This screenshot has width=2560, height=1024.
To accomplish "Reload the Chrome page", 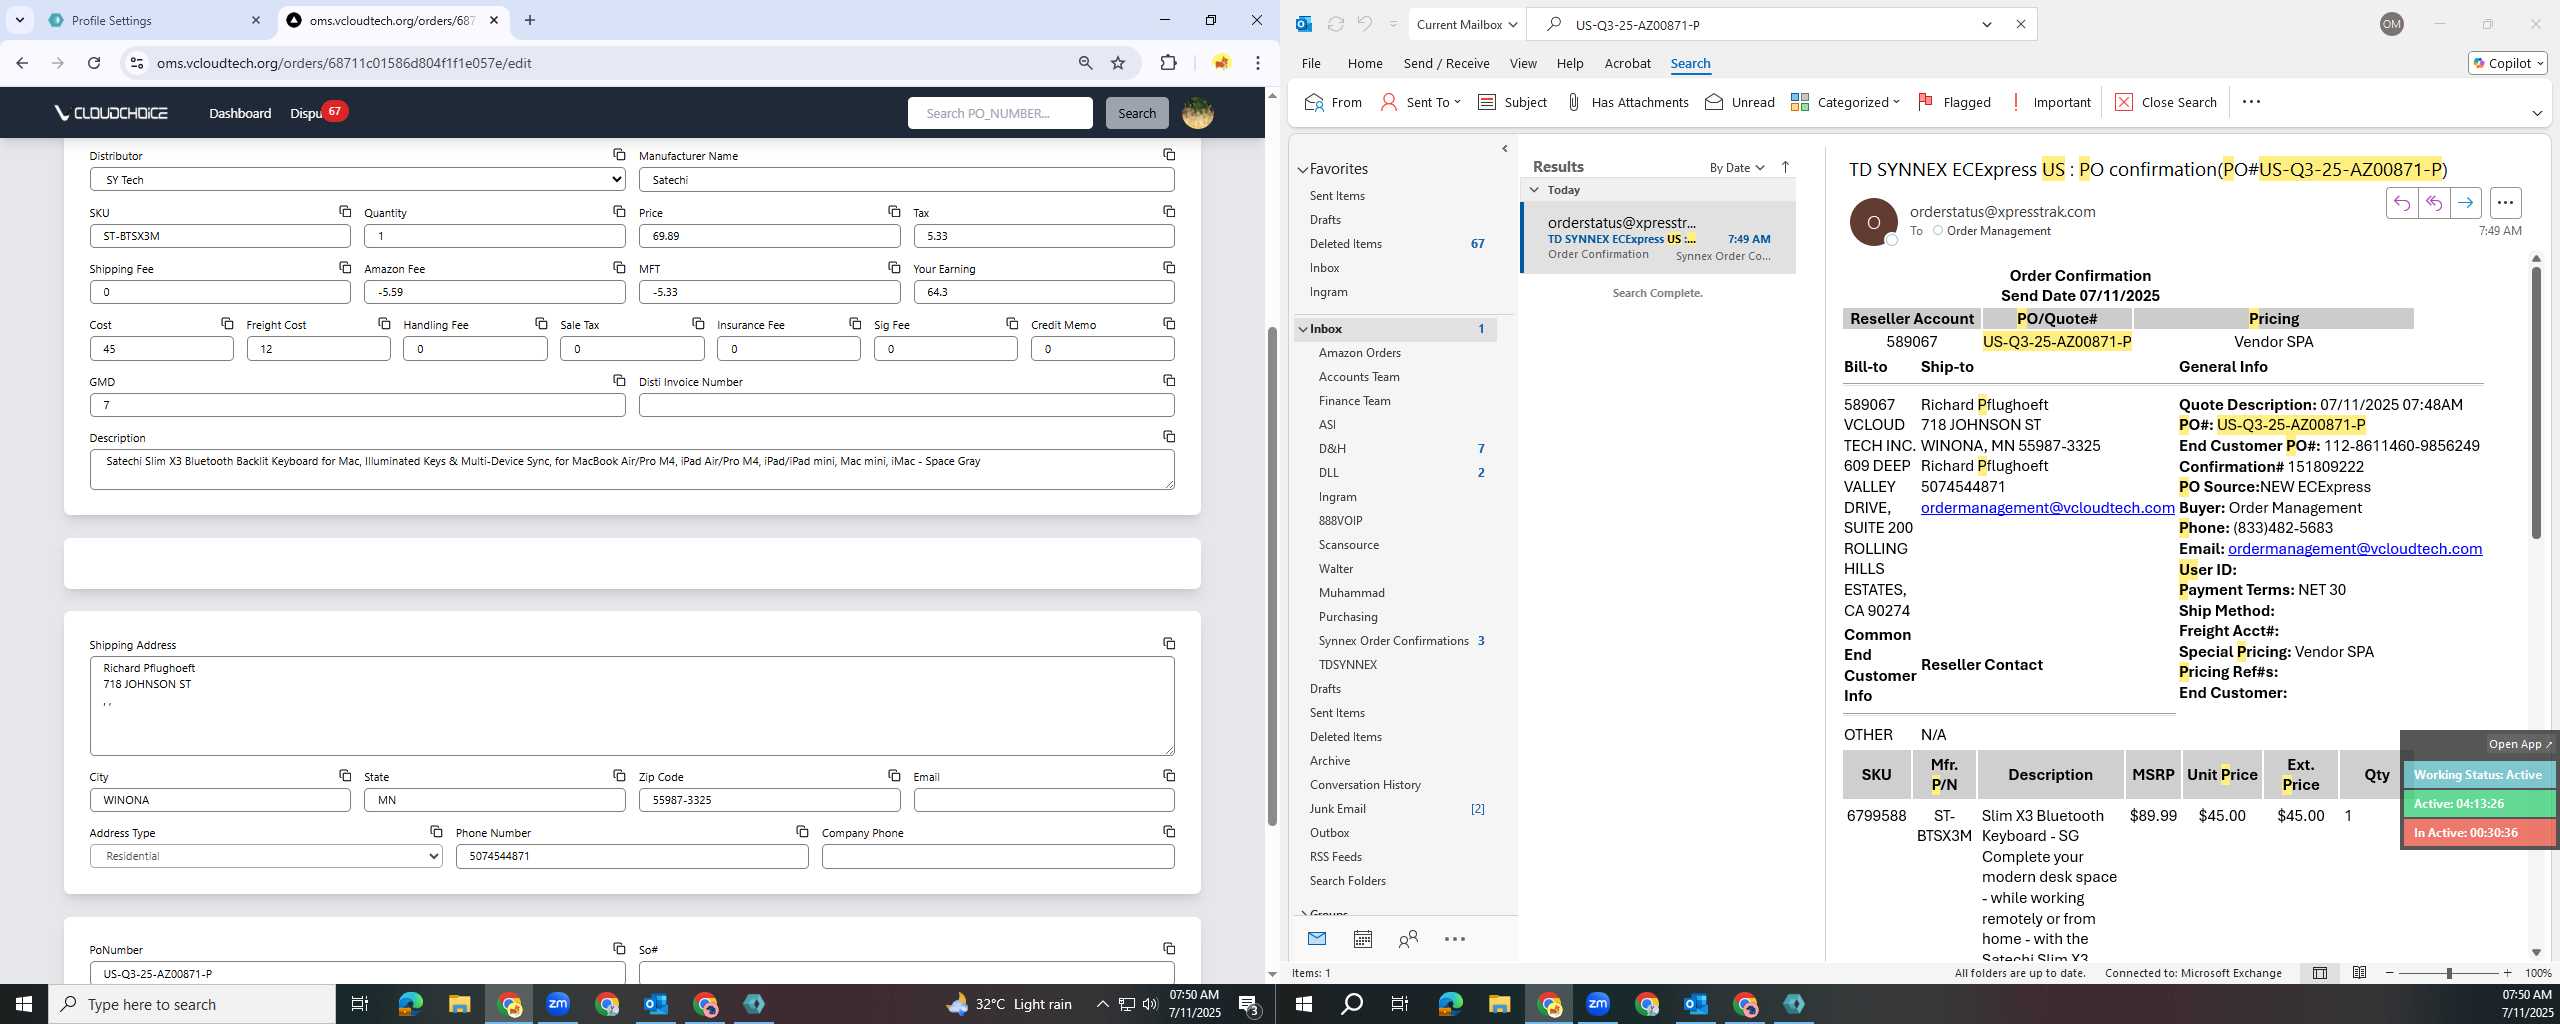I will pyautogui.click(x=93, y=63).
